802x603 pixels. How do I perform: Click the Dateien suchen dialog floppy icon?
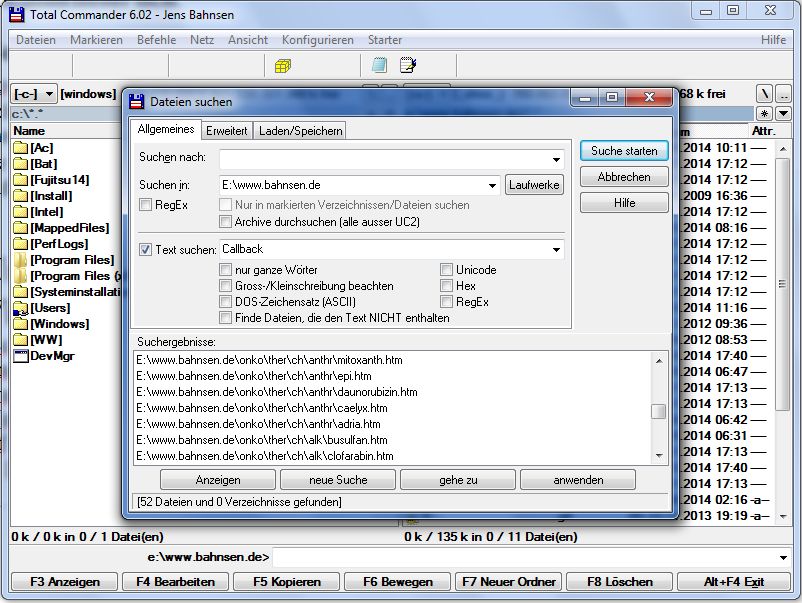click(x=137, y=101)
